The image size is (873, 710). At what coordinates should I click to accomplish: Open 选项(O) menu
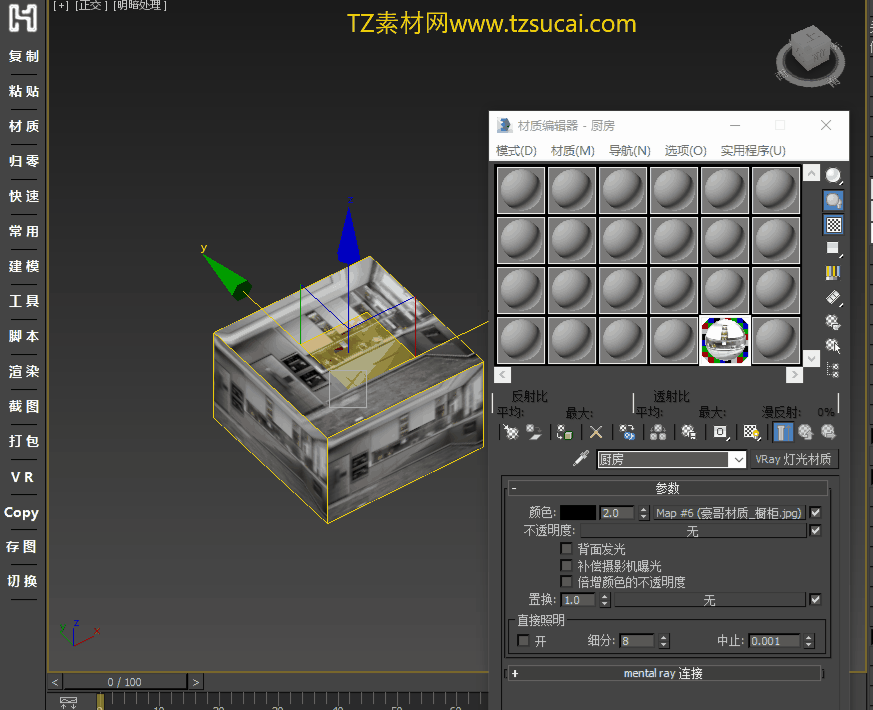685,151
